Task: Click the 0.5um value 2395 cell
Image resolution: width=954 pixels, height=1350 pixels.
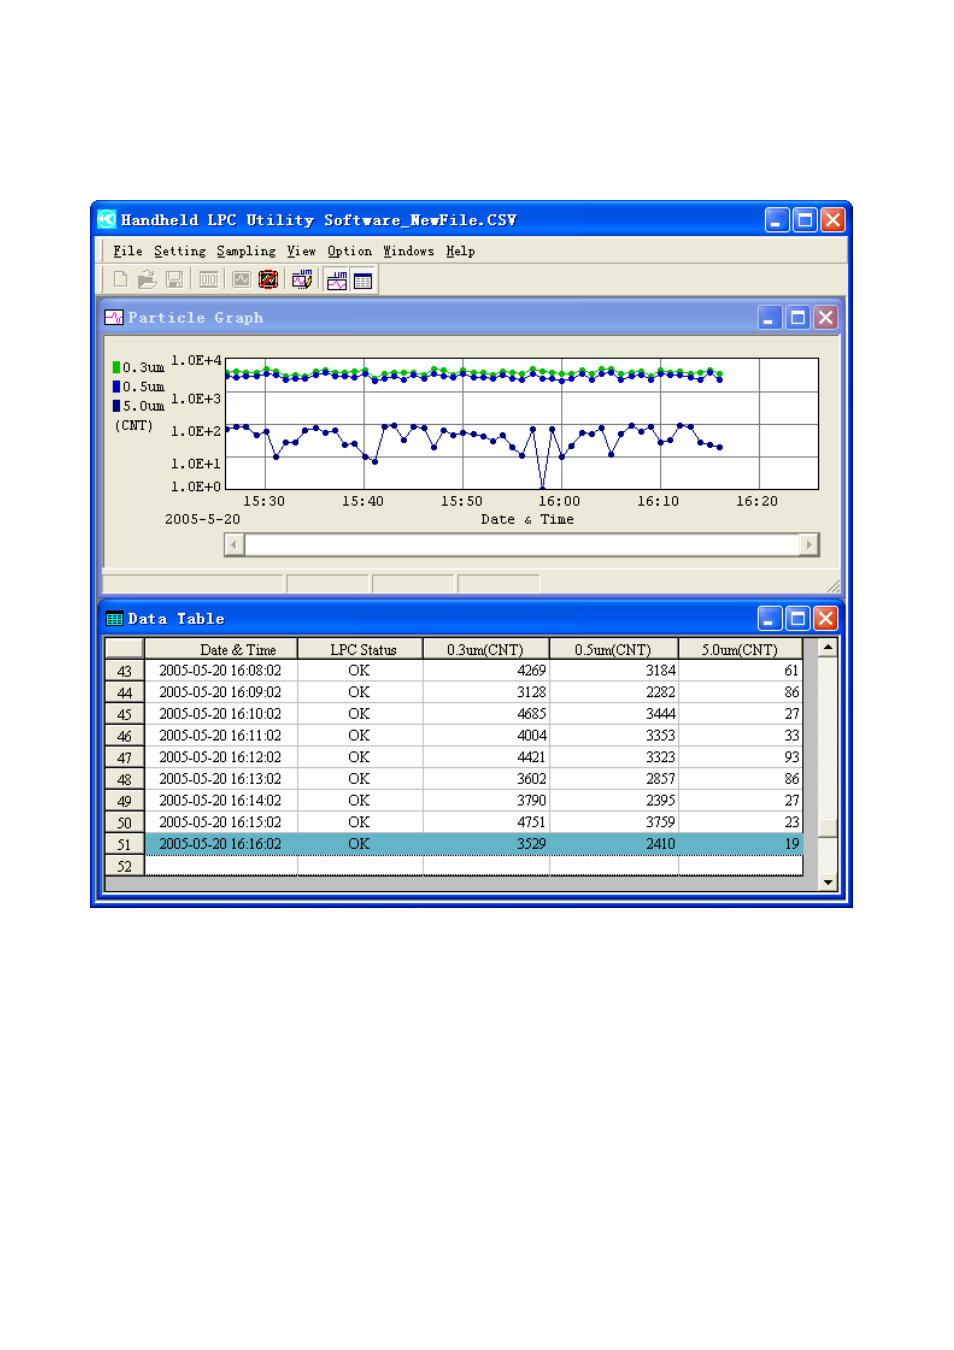Action: pyautogui.click(x=614, y=801)
